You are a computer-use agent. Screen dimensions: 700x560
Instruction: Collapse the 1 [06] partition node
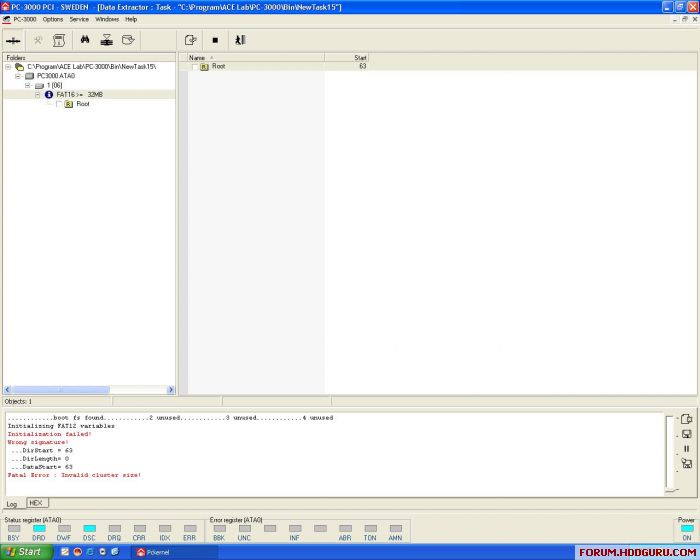28,86
